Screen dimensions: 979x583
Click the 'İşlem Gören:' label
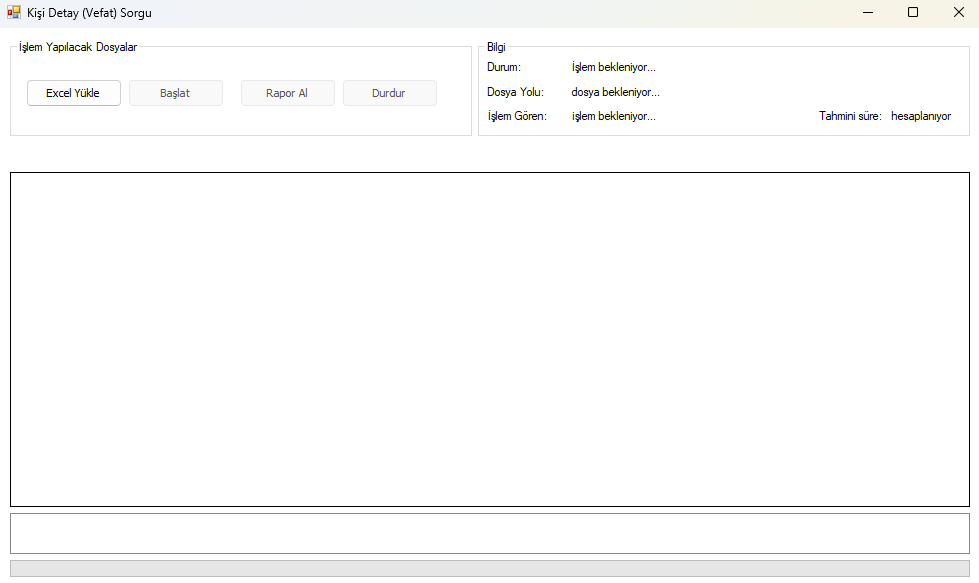tap(517, 117)
